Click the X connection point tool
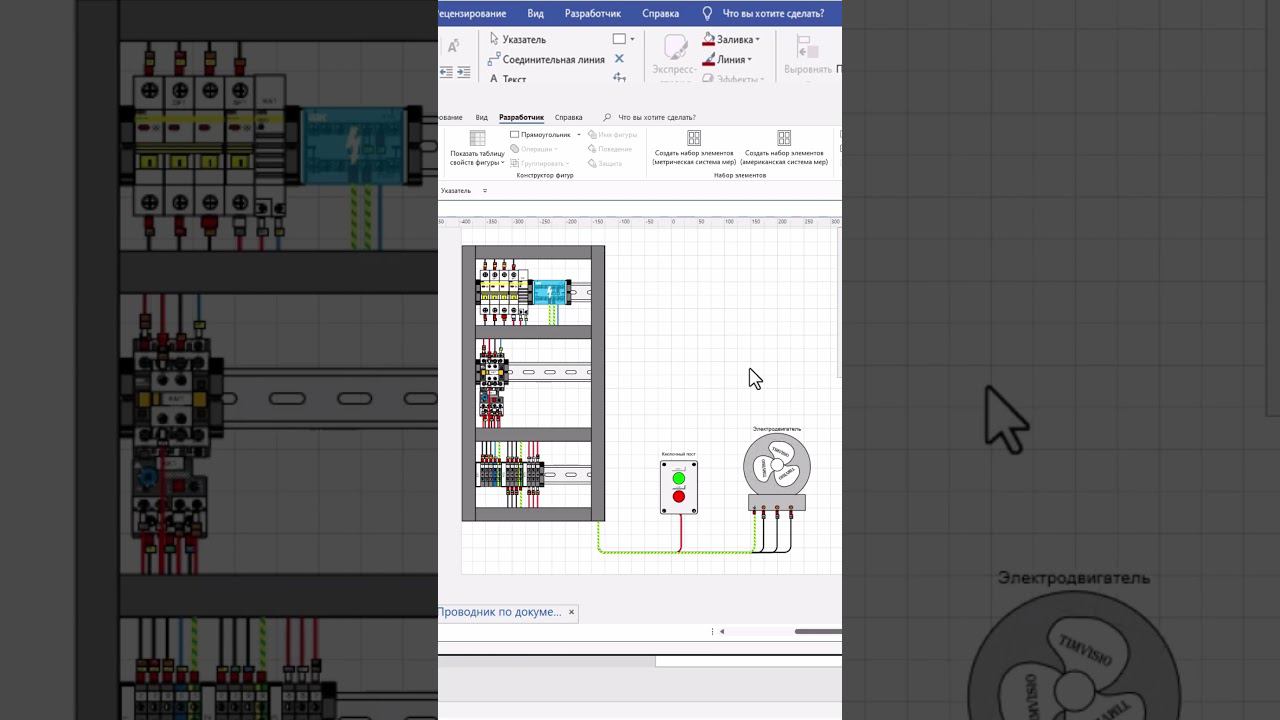 619,59
